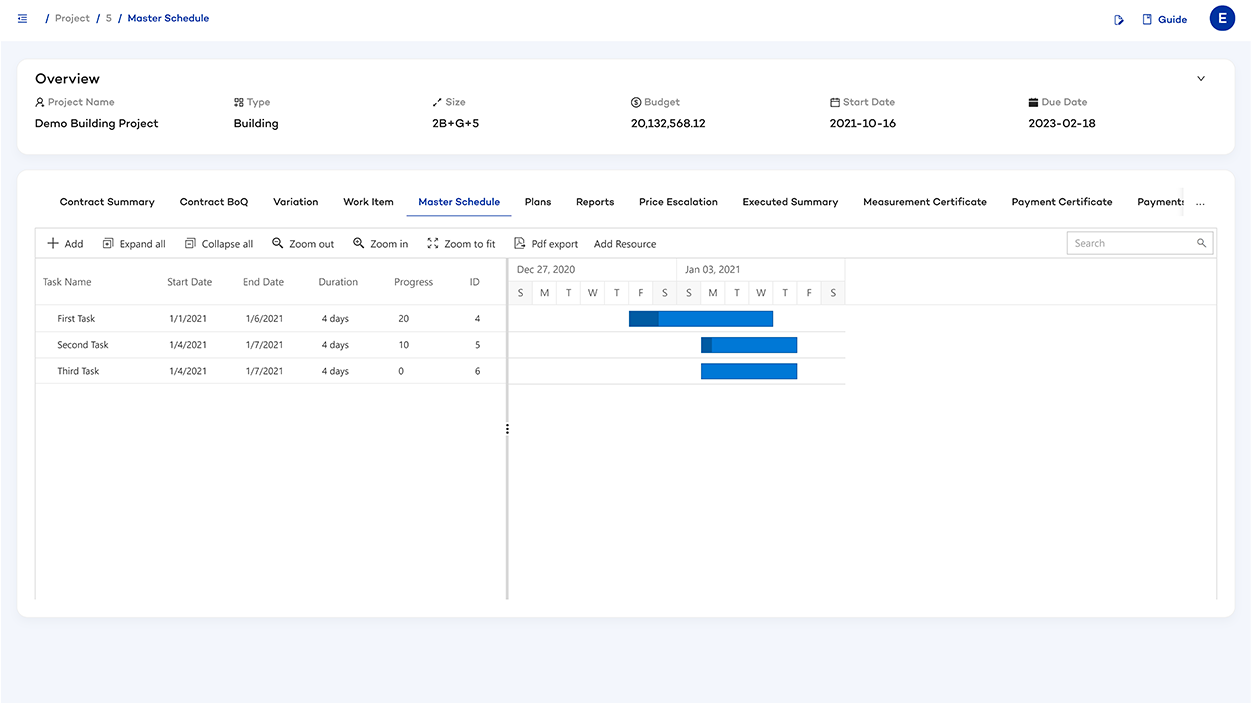This screenshot has width=1251, height=703.
Task: Export the schedule using Pdf export
Action: (x=546, y=244)
